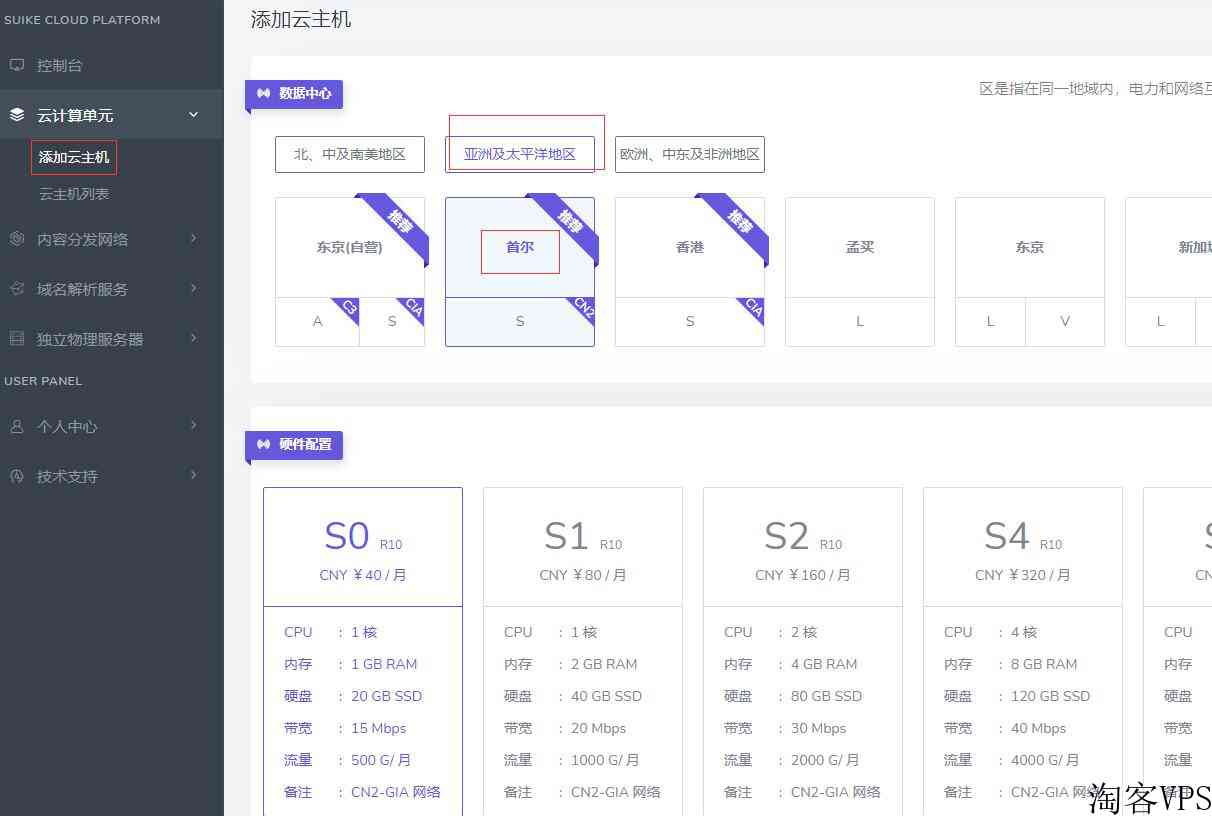Select 北、中及南美地区 region tab
1212x816 pixels.
tap(350, 154)
